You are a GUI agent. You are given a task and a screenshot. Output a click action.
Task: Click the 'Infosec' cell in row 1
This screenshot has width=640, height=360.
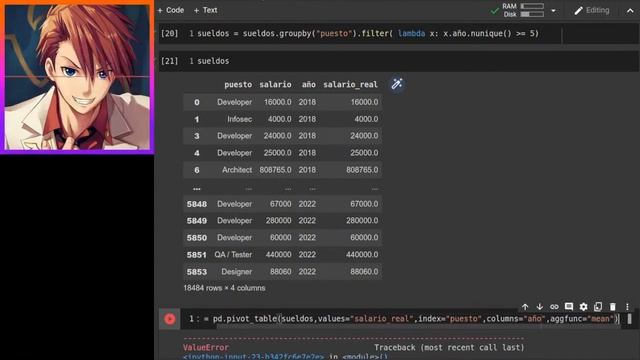[240, 119]
